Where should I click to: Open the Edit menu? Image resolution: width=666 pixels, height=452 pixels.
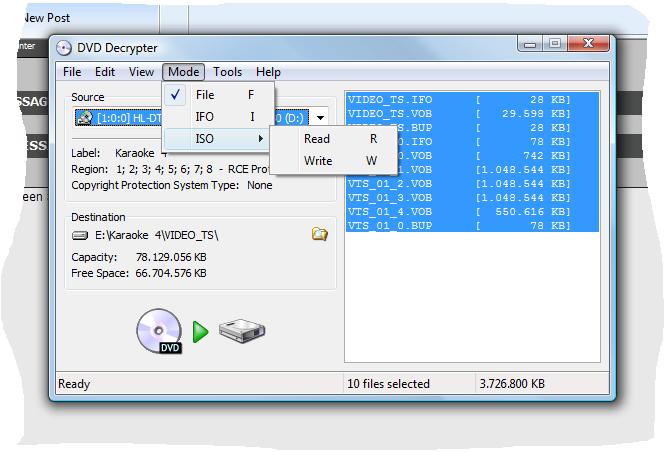click(x=105, y=72)
